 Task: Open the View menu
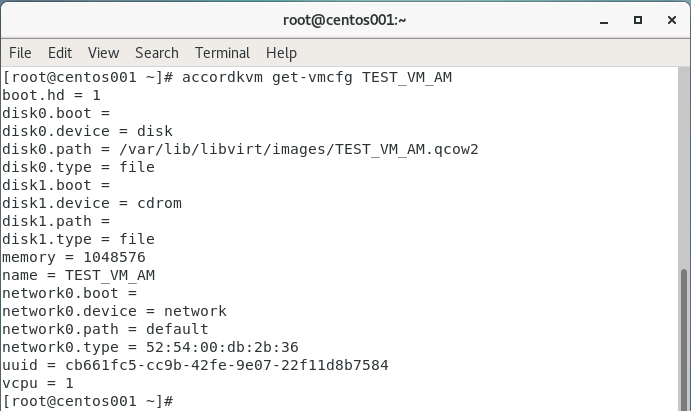(103, 52)
